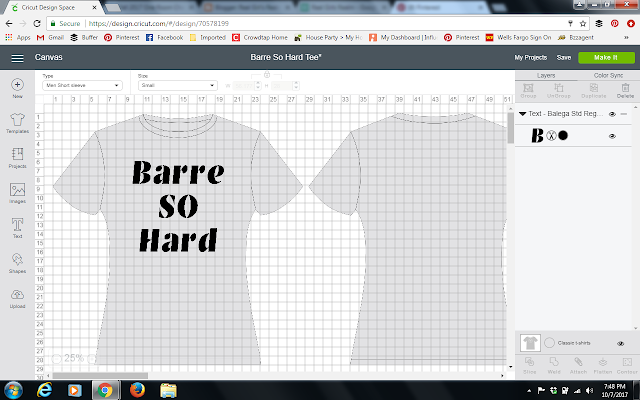Click the scissors cut icon in layer
Image resolution: width=640 pixels, height=400 pixels.
point(551,136)
